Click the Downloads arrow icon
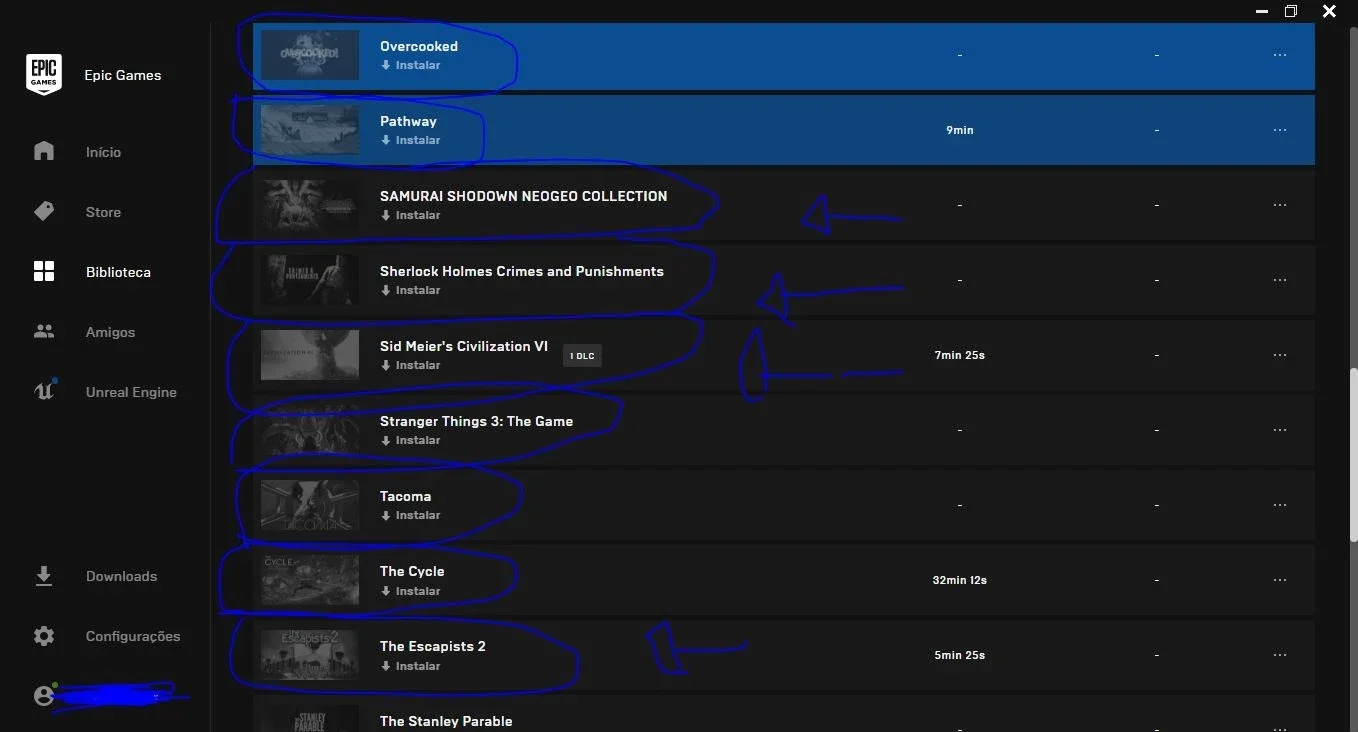The image size is (1358, 732). pos(44,576)
